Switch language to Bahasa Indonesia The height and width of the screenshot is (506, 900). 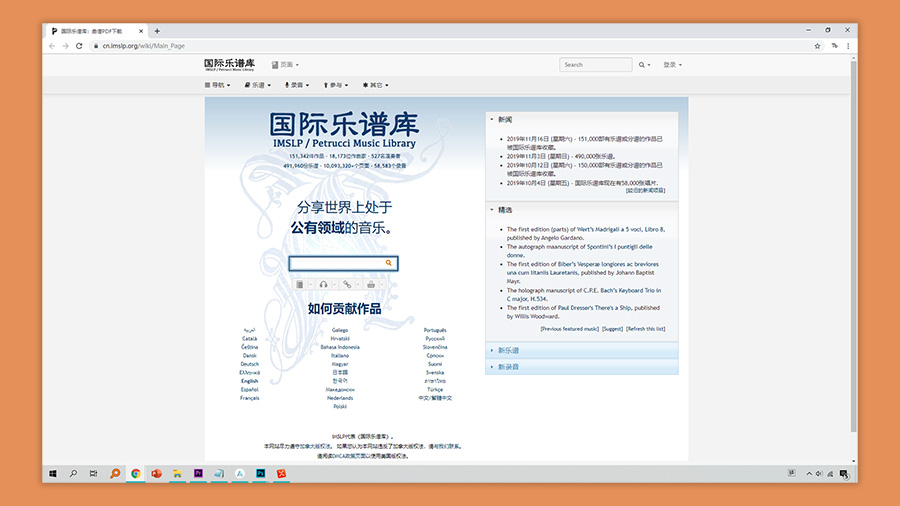pos(340,347)
